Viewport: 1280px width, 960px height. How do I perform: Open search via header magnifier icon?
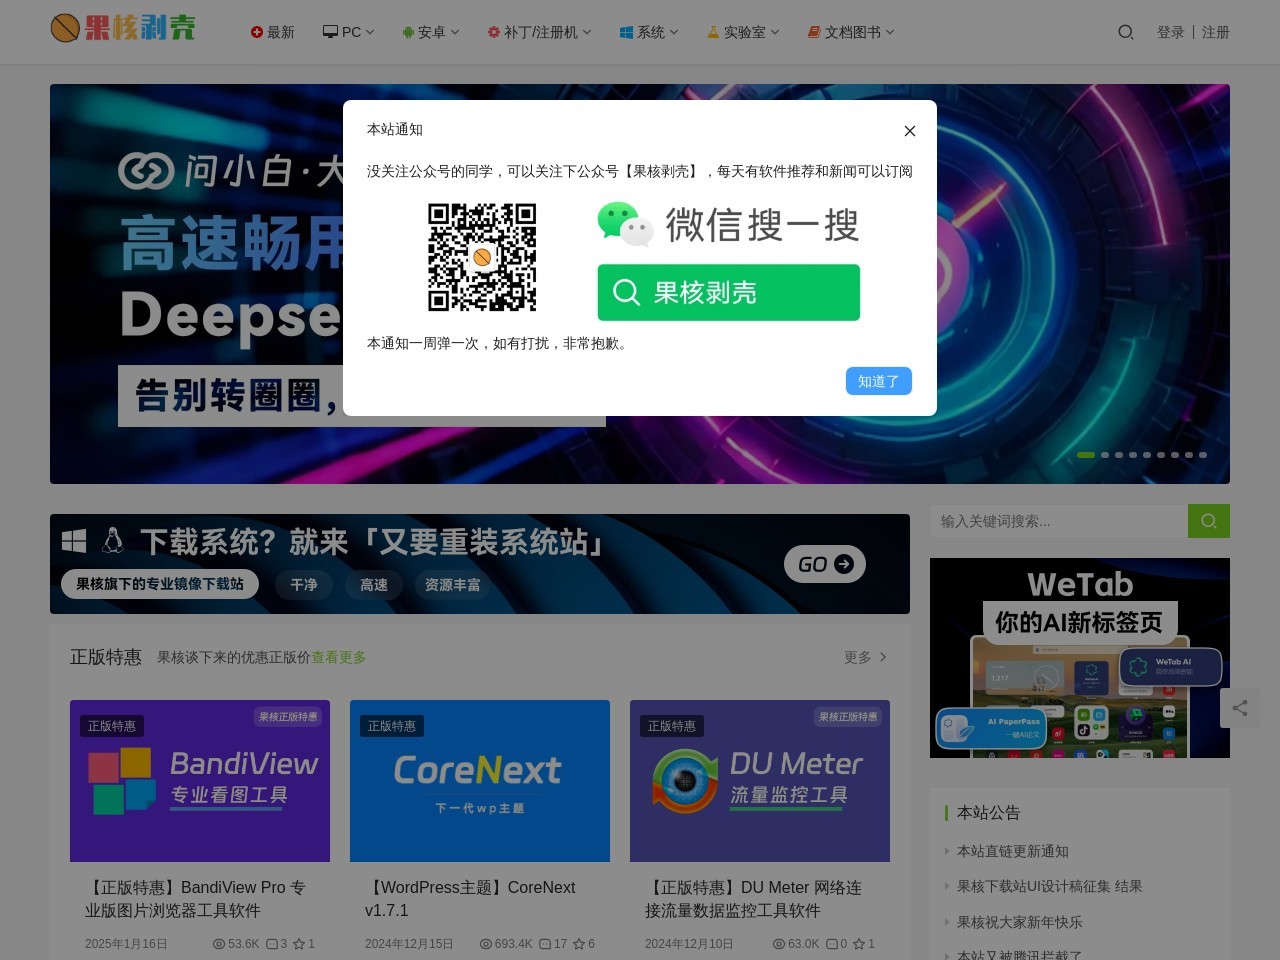(x=1126, y=32)
